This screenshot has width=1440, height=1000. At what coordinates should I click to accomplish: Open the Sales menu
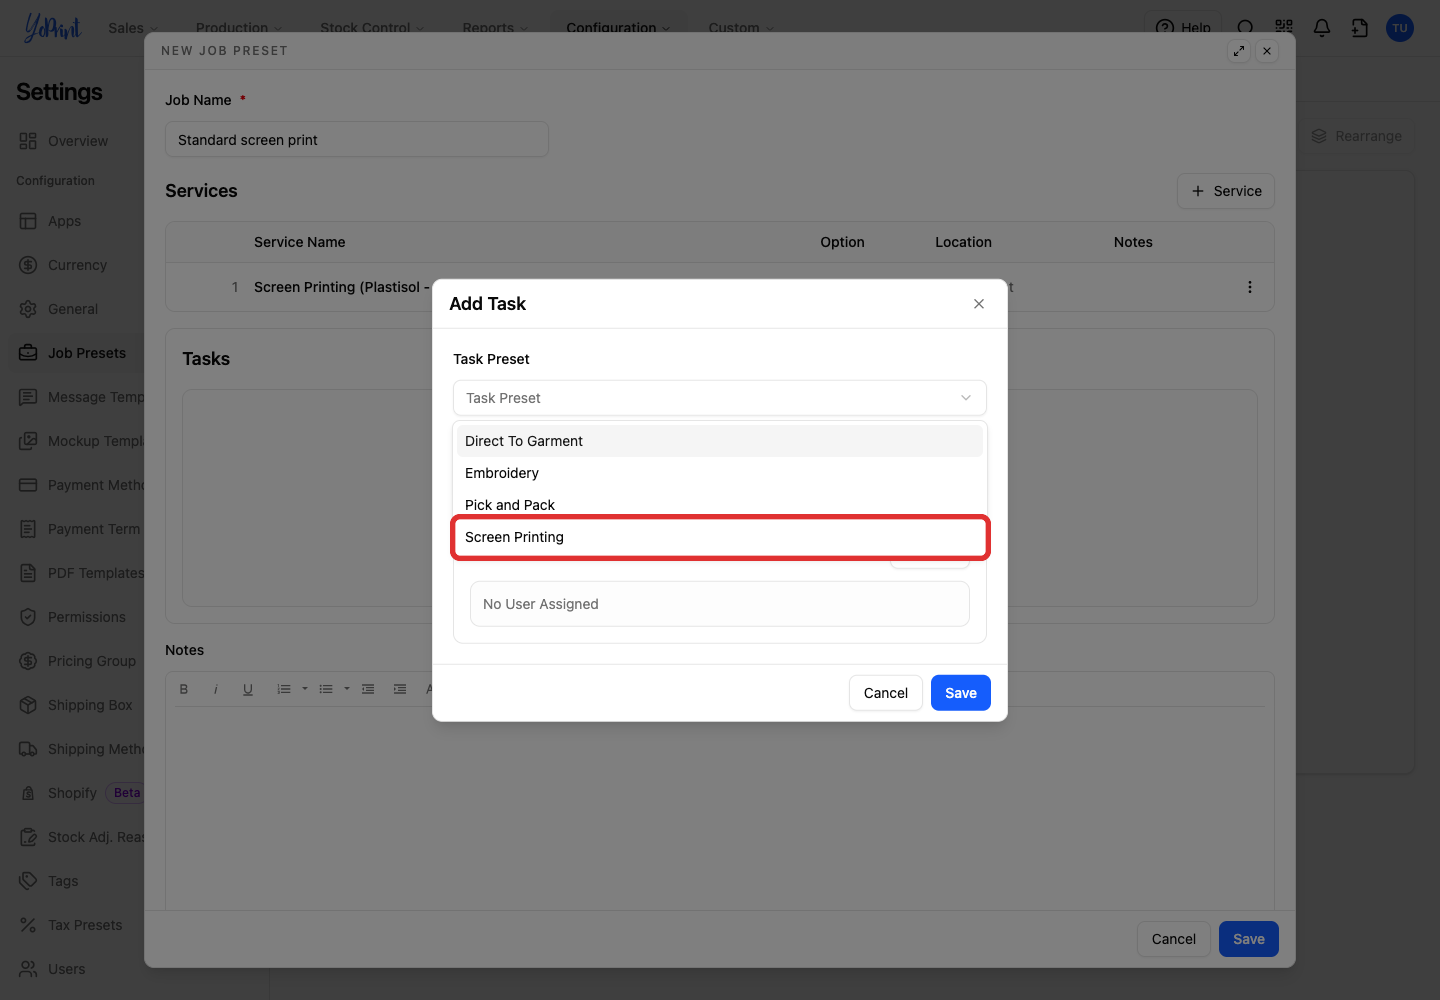click(x=133, y=28)
